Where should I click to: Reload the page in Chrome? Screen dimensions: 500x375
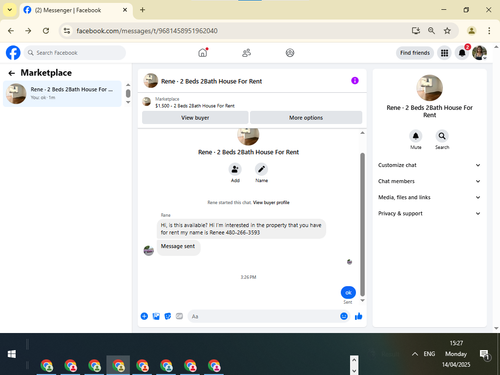coord(46,31)
